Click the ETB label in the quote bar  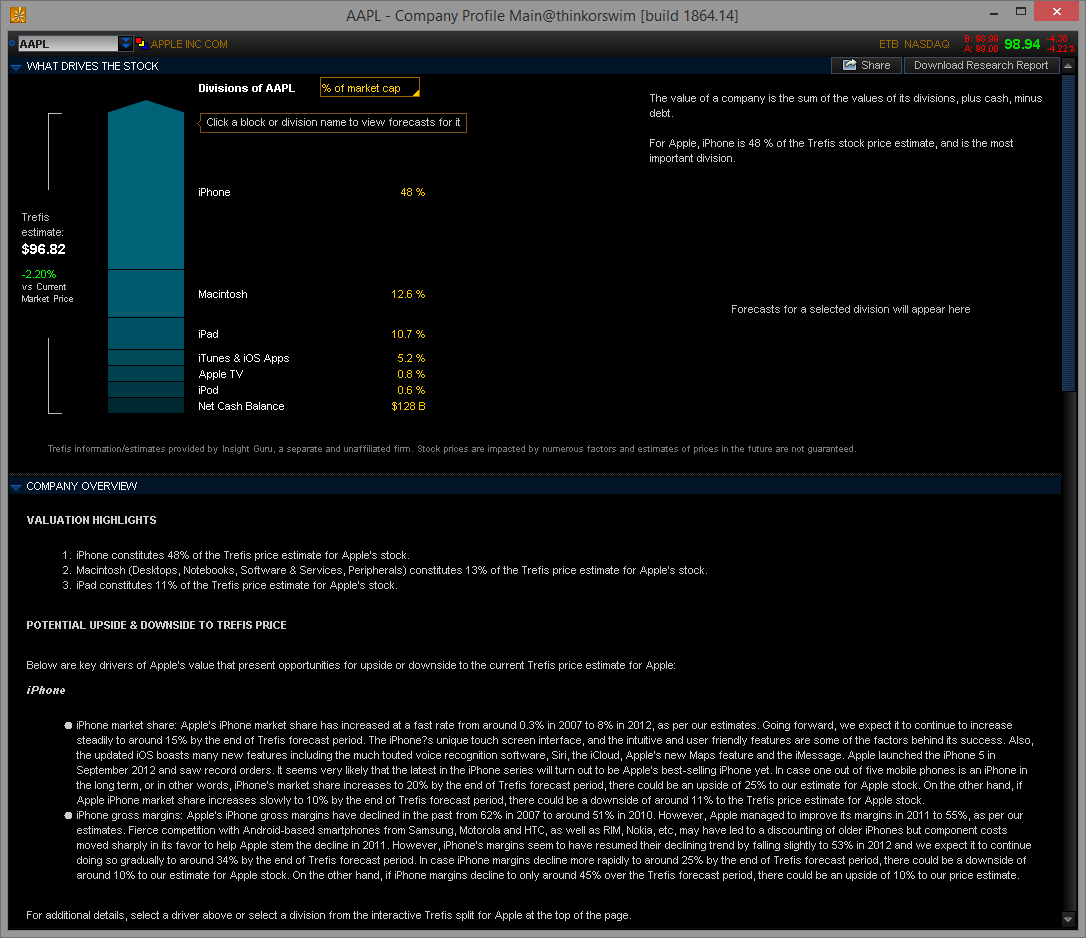tap(889, 44)
